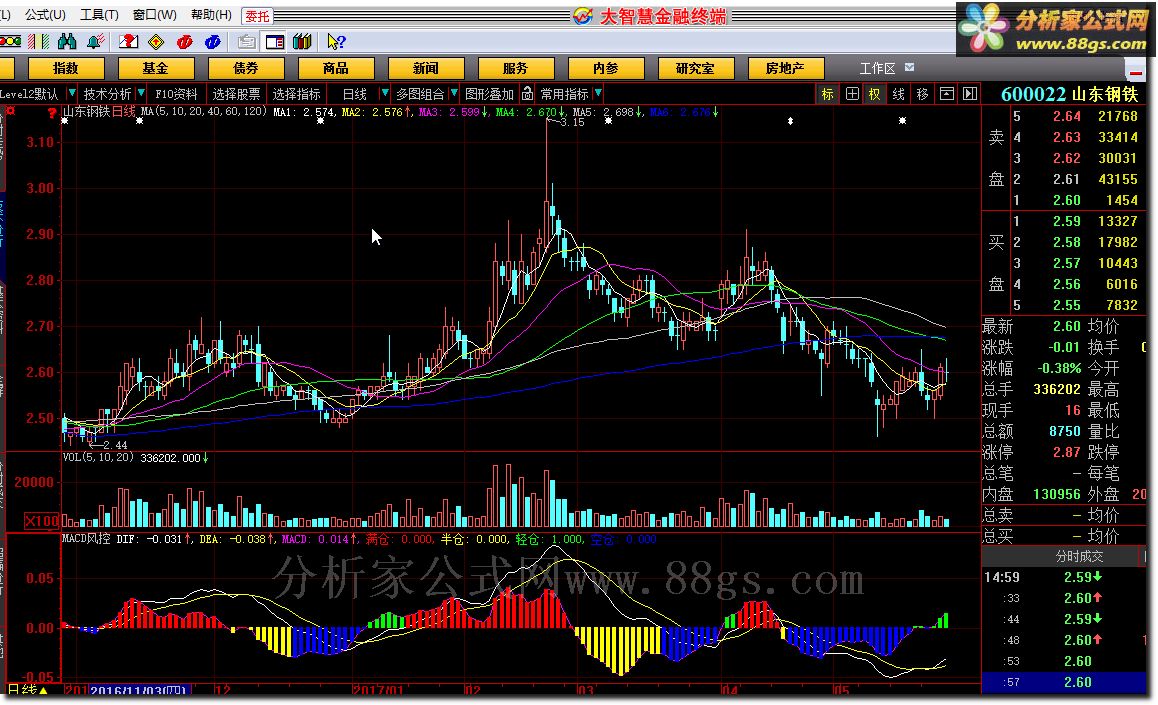This screenshot has height=705, width=1158.
Task: Expand the 日线 period dropdown arrow
Action: click(x=384, y=93)
